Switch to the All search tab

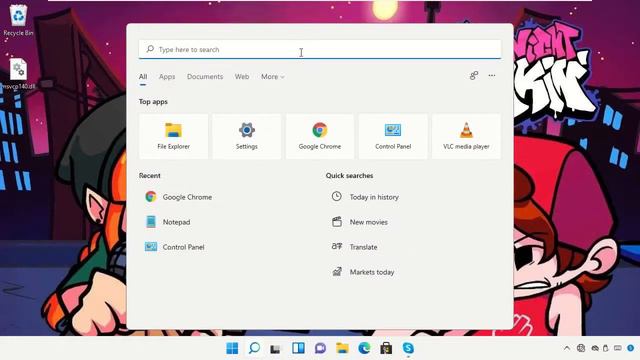pyautogui.click(x=143, y=77)
